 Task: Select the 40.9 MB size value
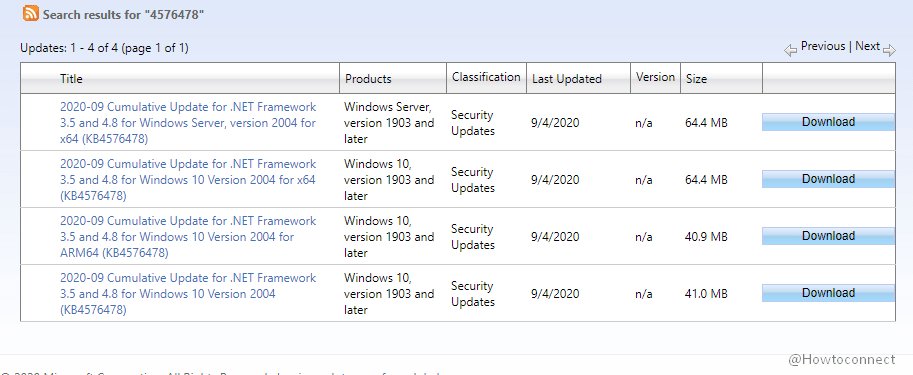click(706, 237)
